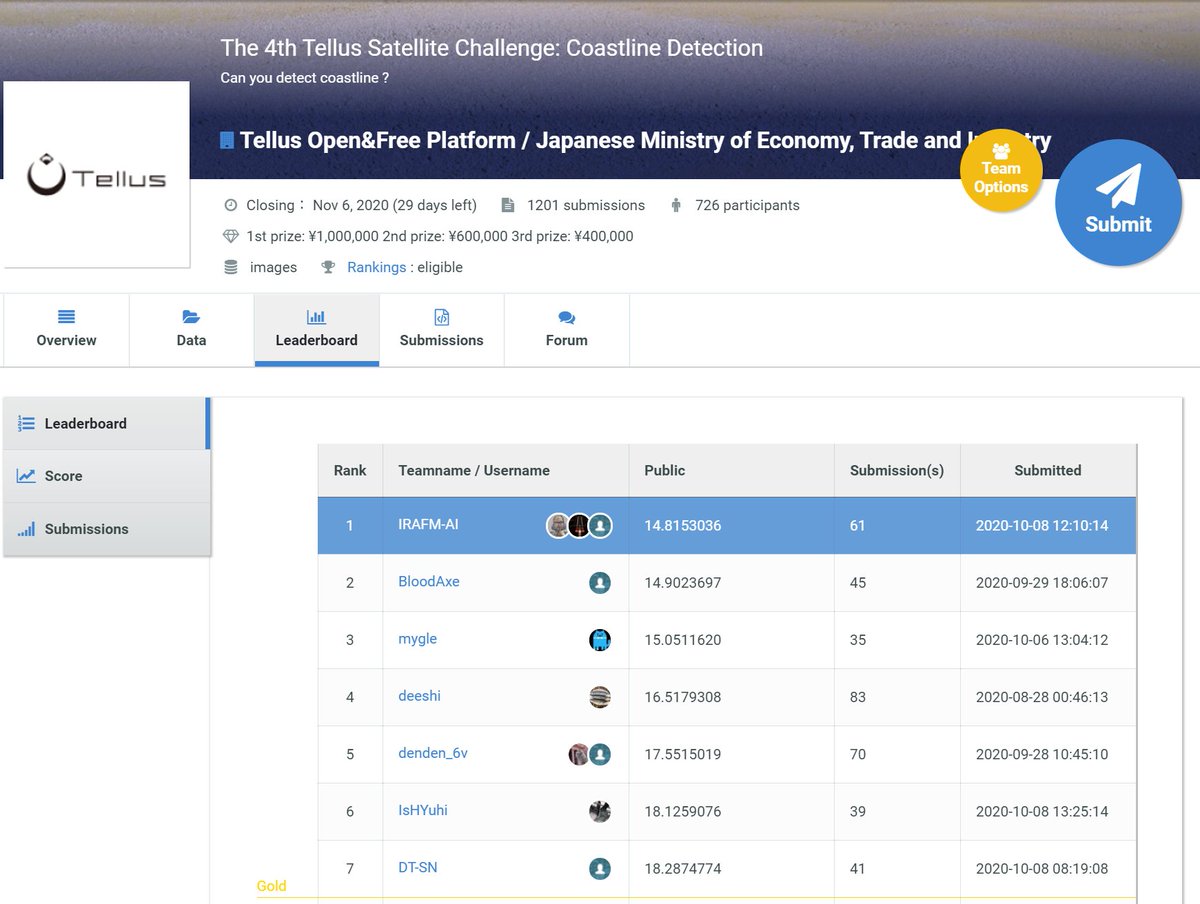Viewport: 1200px width, 904px height.
Task: Switch to the Submissions tab
Action: click(441, 329)
